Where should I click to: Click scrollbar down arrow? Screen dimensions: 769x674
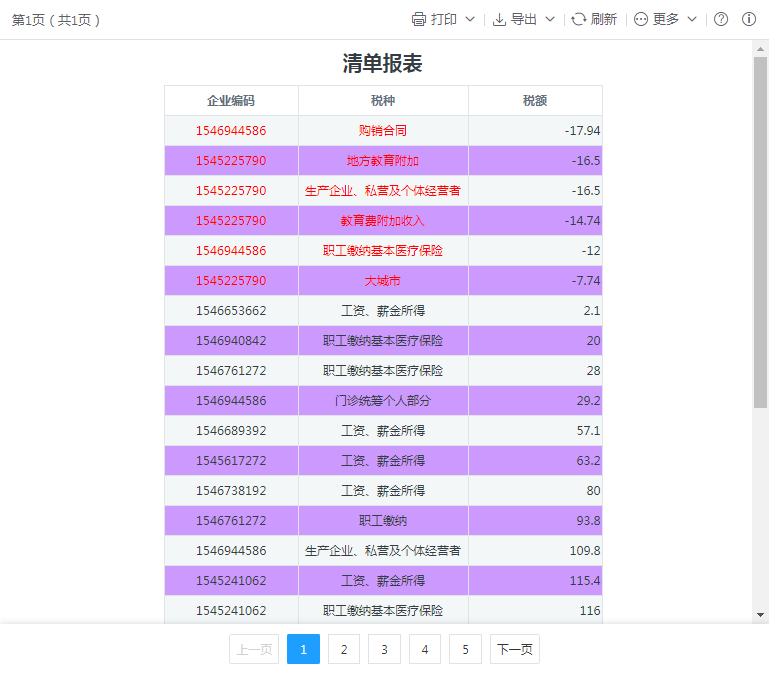click(761, 614)
